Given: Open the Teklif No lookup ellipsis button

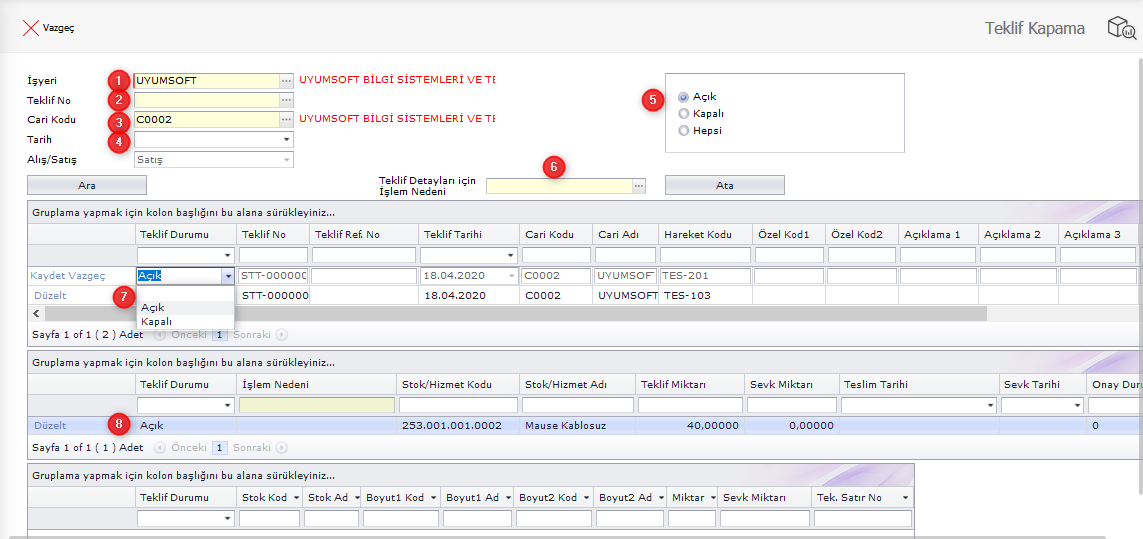Looking at the screenshot, I should tap(286, 100).
